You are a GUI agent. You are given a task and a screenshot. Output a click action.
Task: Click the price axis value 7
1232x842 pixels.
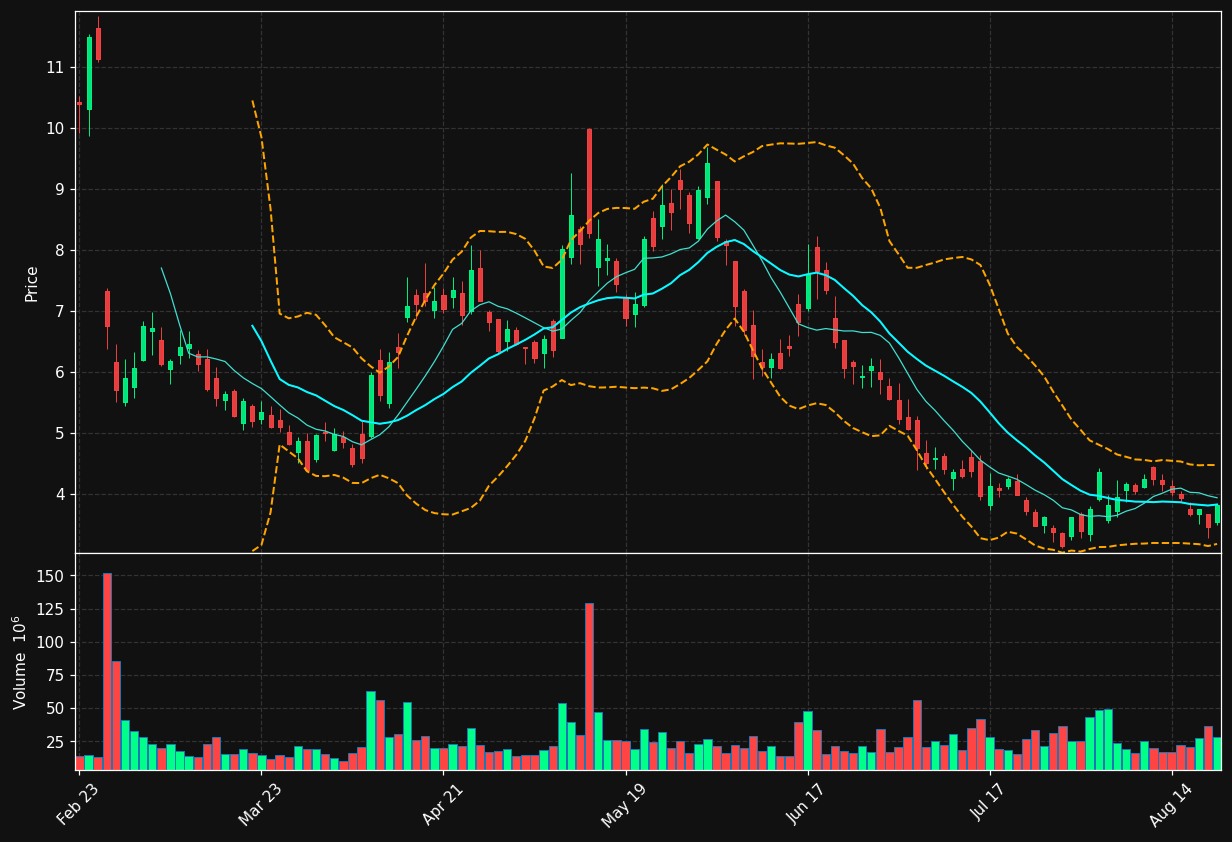[59, 312]
